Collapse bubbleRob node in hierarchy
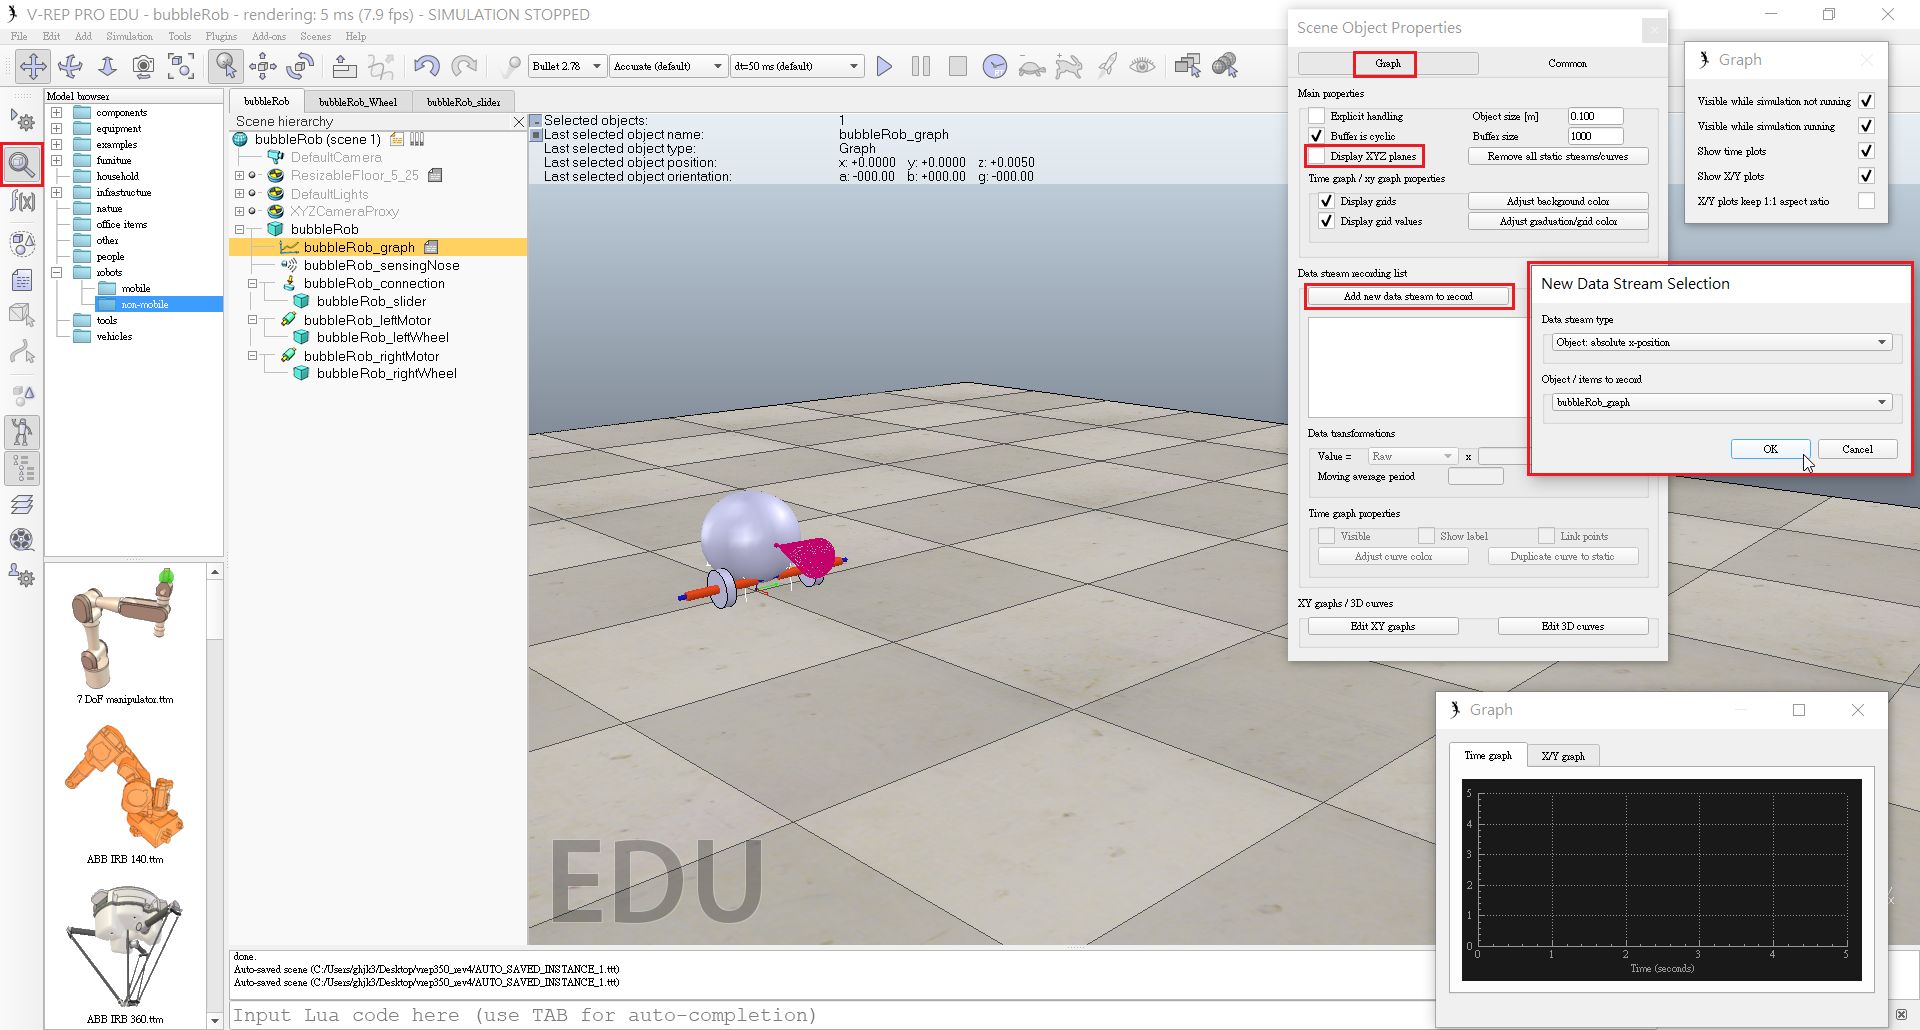 click(240, 229)
